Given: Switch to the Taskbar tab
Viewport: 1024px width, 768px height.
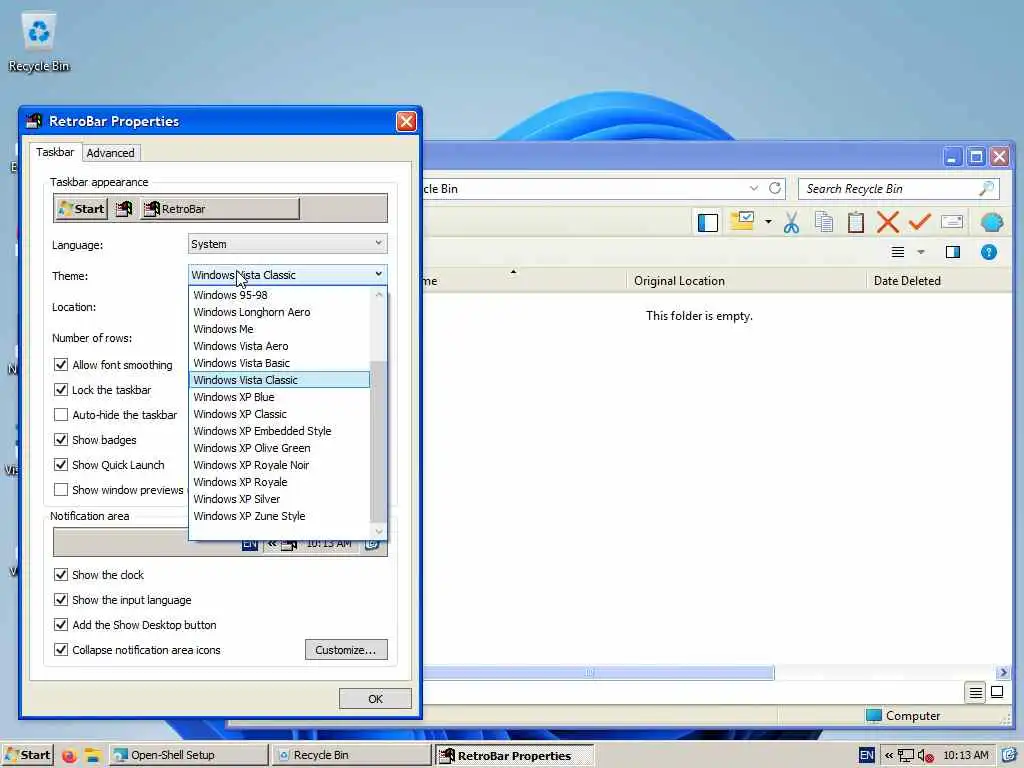Looking at the screenshot, I should click(x=55, y=152).
